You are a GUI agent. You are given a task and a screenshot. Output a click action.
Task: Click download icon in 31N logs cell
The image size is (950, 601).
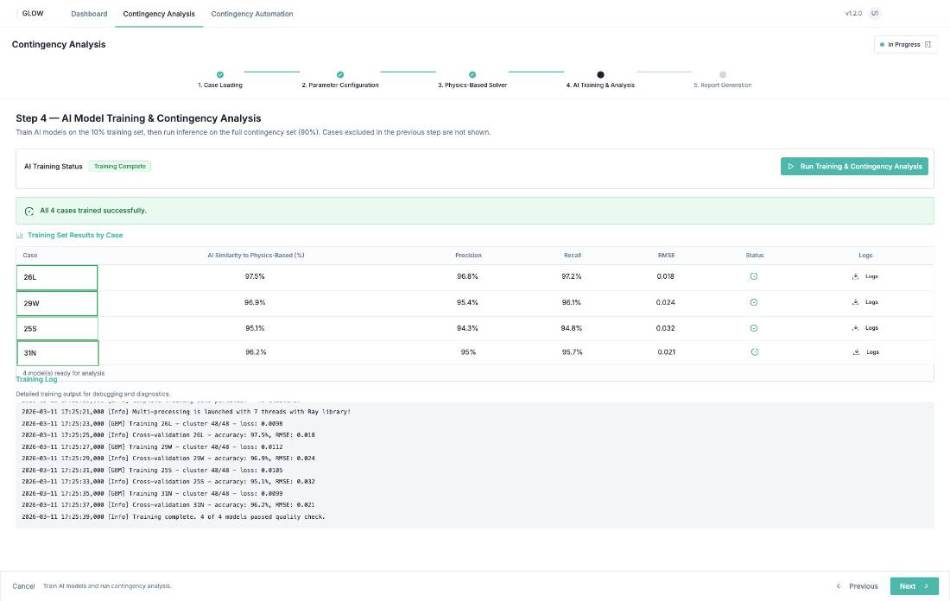[x=856, y=352]
